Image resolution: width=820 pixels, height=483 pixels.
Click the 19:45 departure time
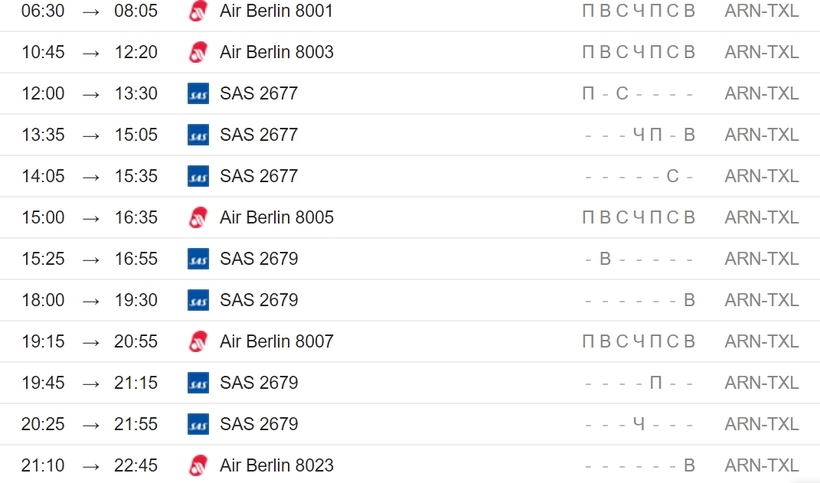pyautogui.click(x=43, y=382)
